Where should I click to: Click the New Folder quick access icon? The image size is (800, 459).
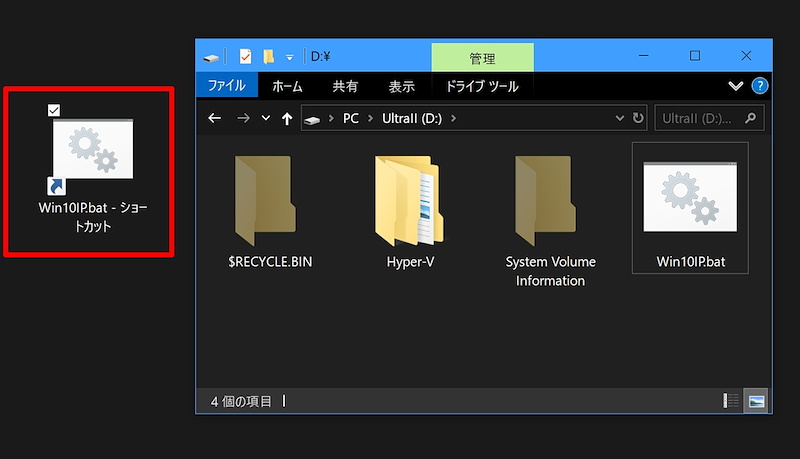click(268, 57)
